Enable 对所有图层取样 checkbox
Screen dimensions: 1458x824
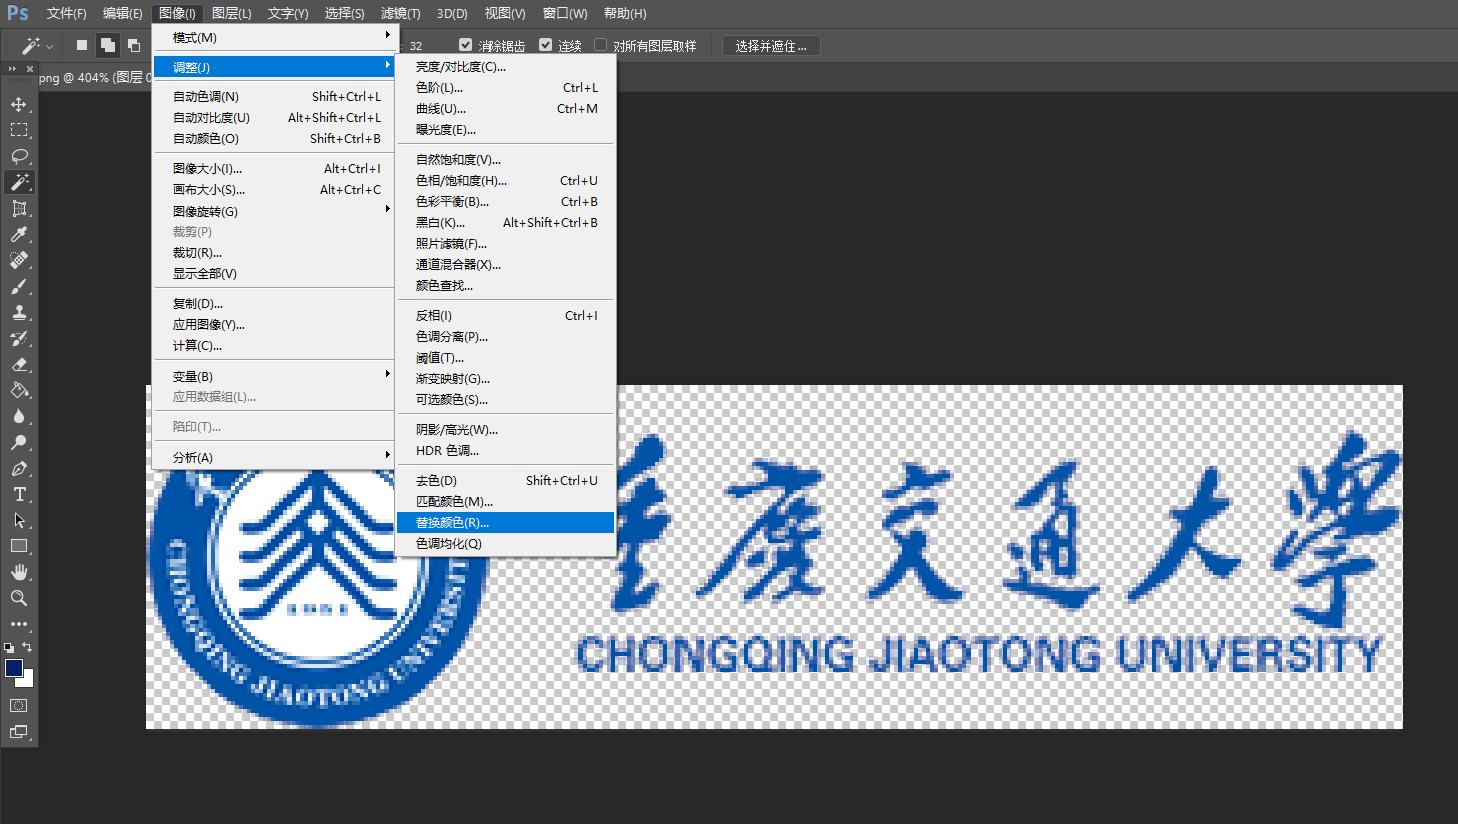(600, 45)
